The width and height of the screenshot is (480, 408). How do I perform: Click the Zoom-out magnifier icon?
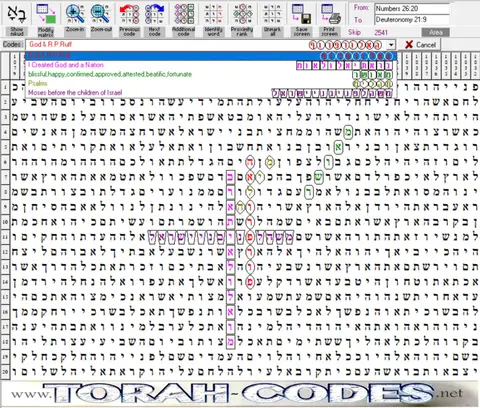click(100, 14)
